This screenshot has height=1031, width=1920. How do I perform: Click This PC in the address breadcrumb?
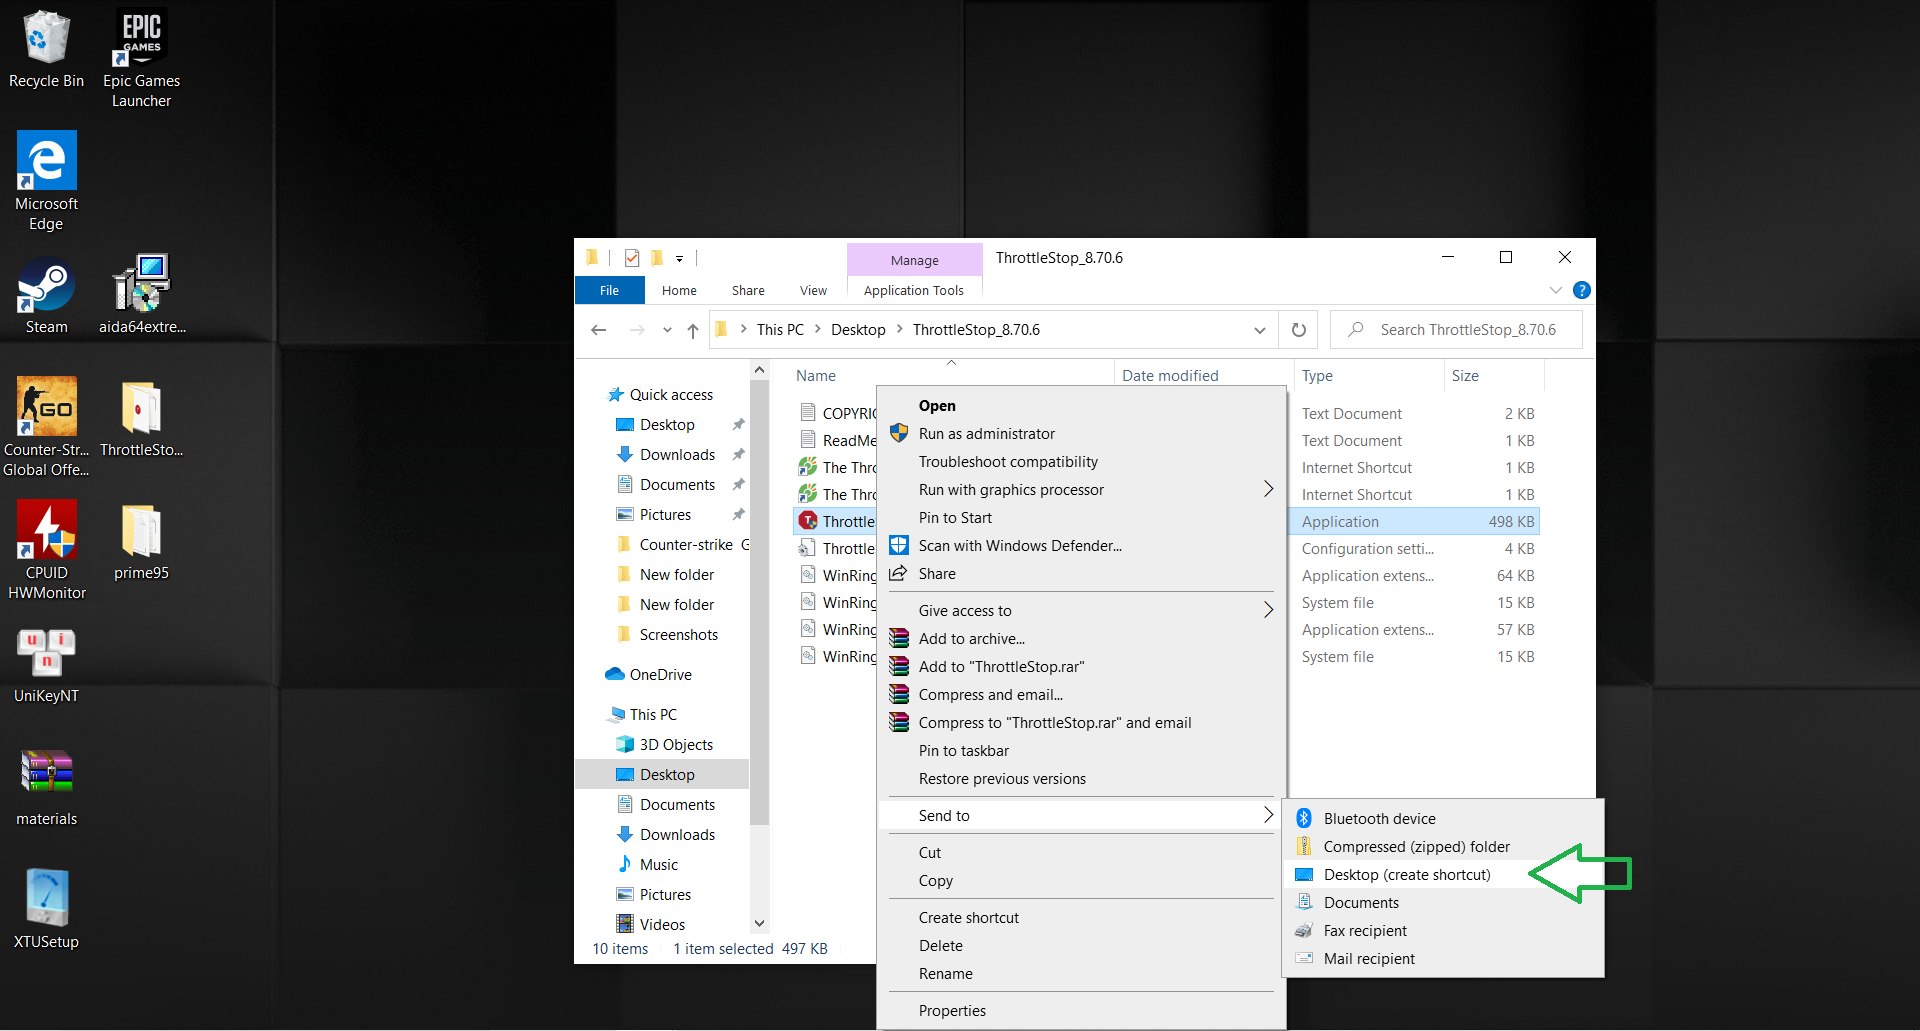780,330
